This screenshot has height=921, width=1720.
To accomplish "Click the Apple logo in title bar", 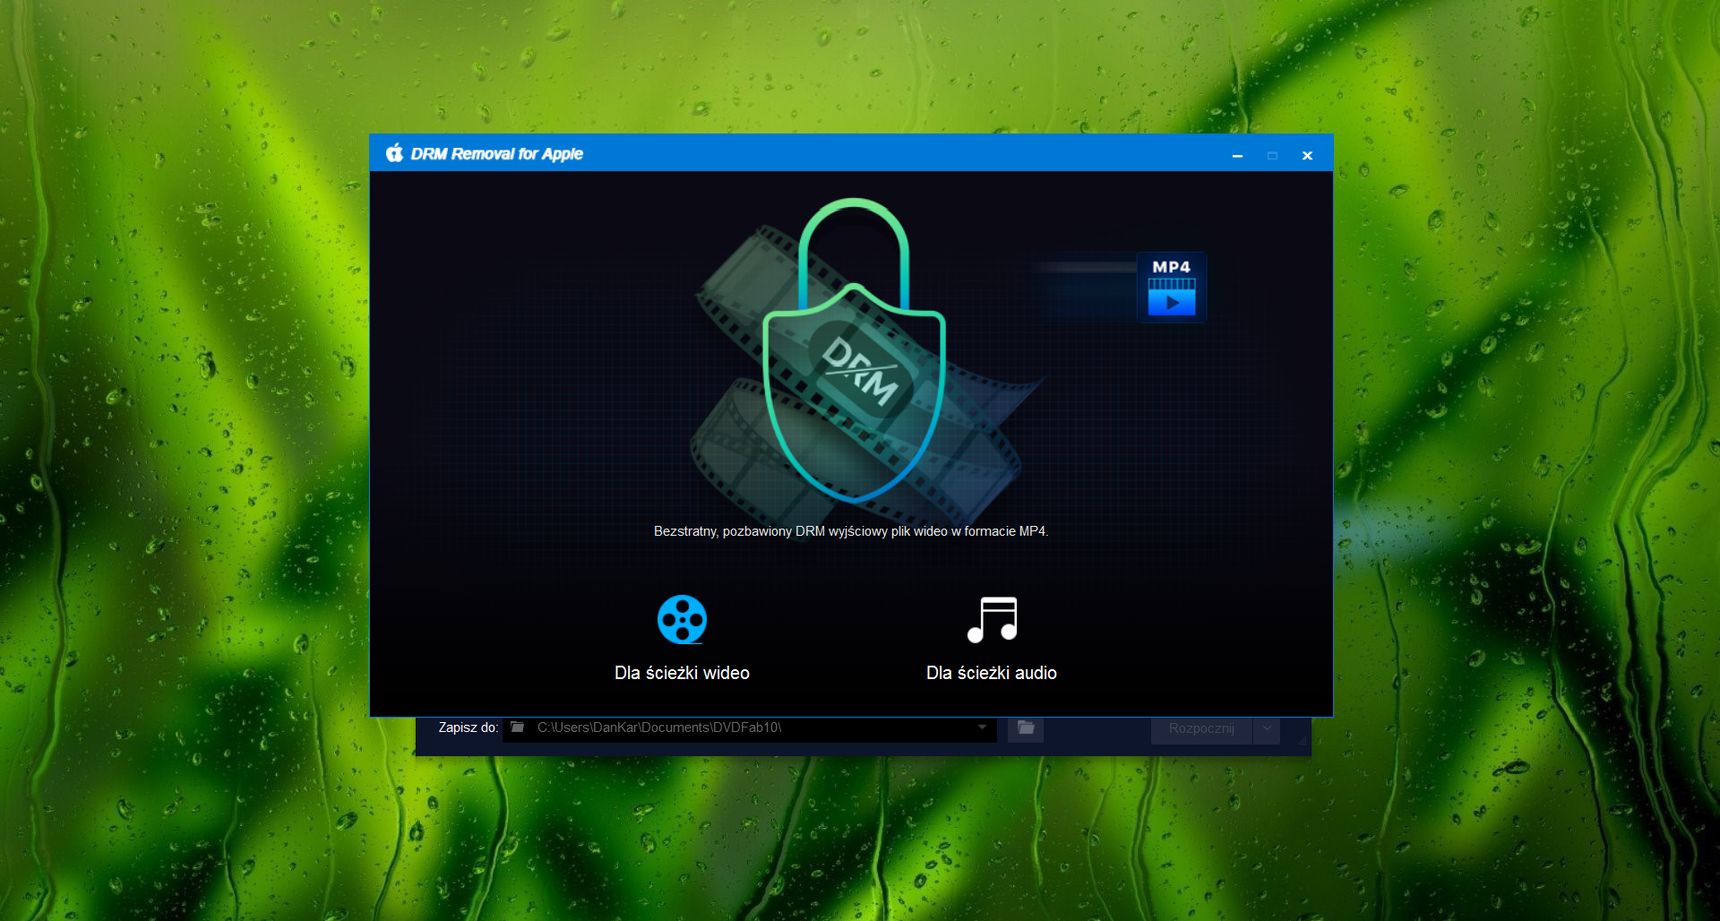I will 395,153.
